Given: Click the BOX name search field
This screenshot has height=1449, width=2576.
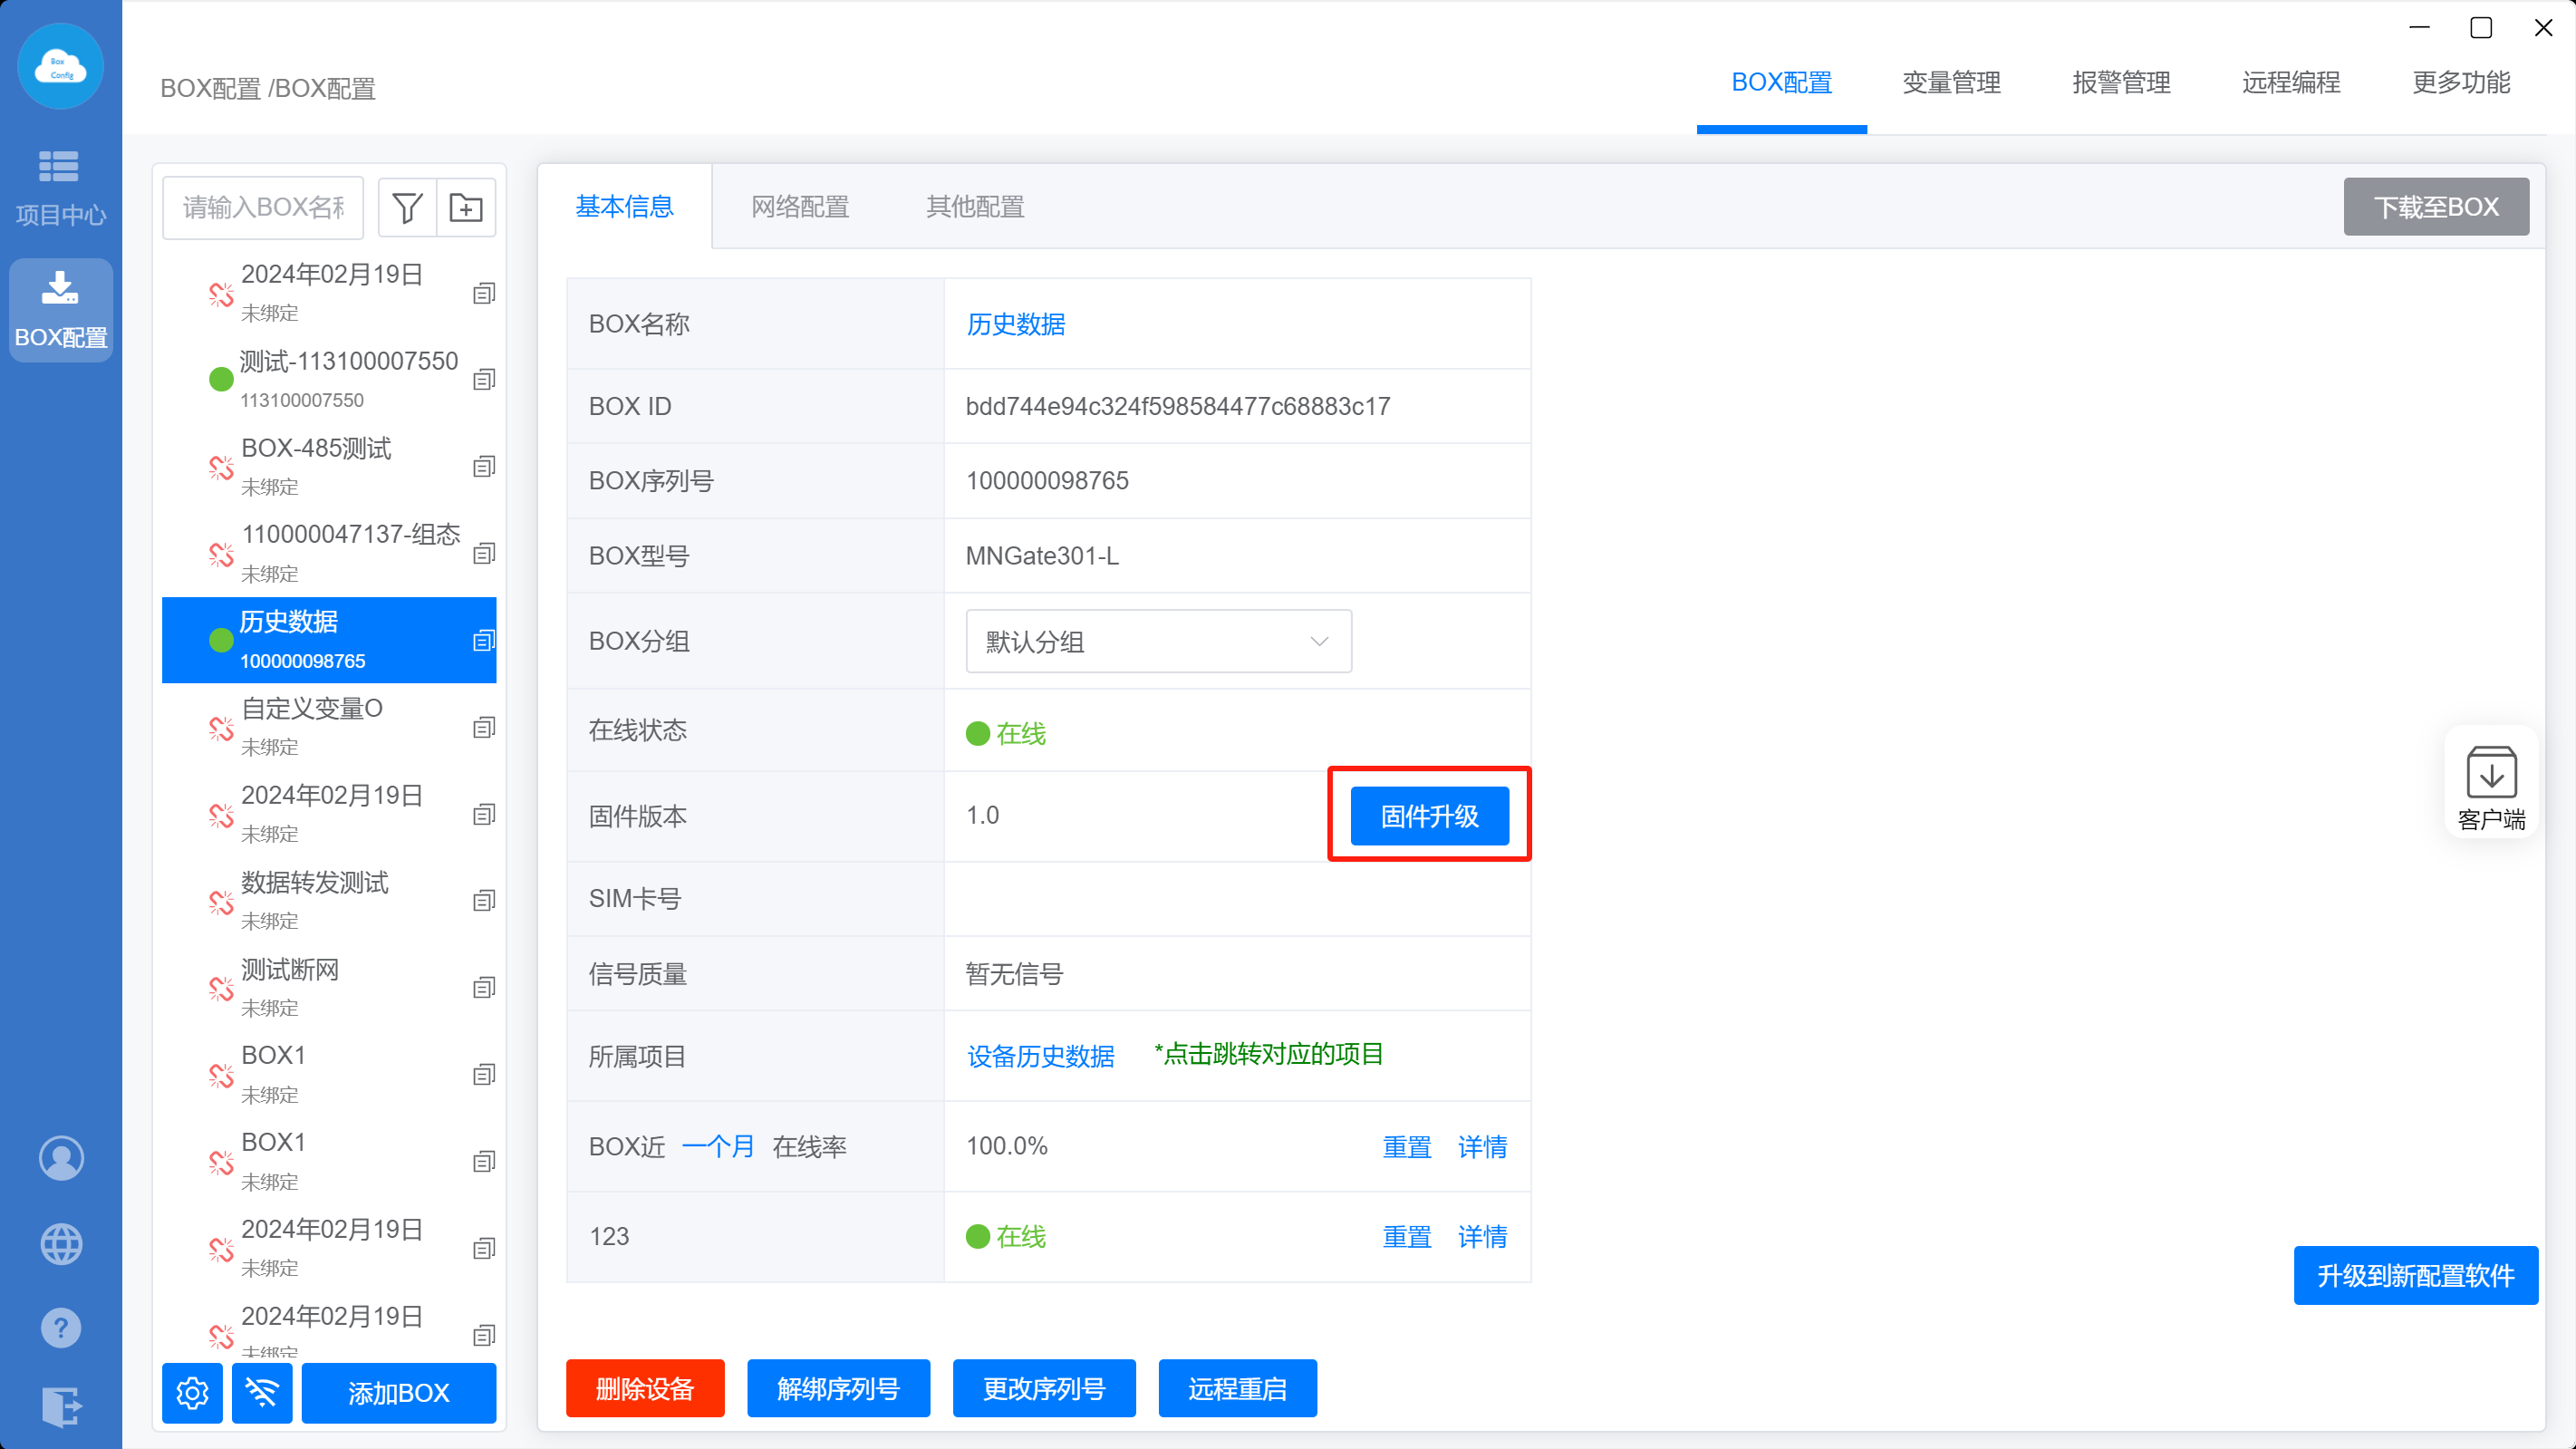Looking at the screenshot, I should [263, 208].
